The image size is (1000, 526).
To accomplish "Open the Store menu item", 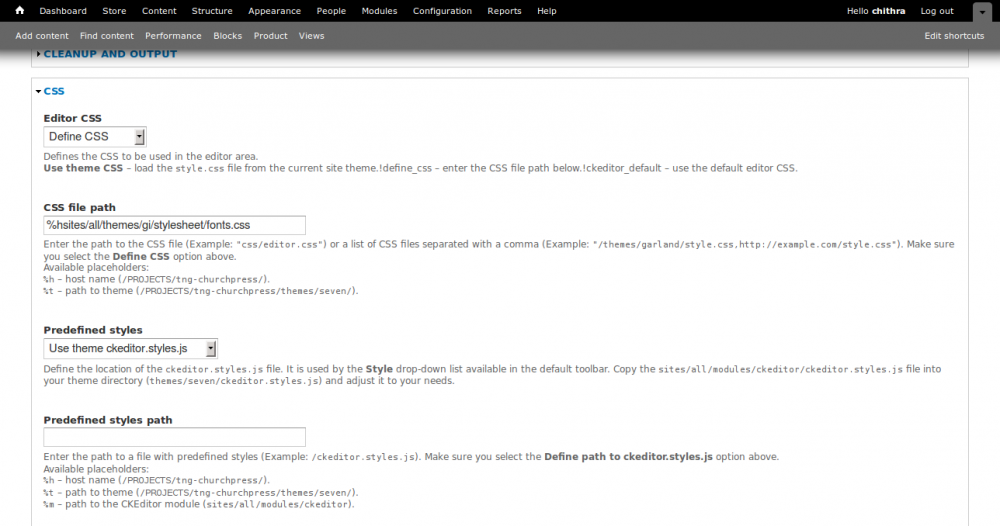I will click(114, 11).
